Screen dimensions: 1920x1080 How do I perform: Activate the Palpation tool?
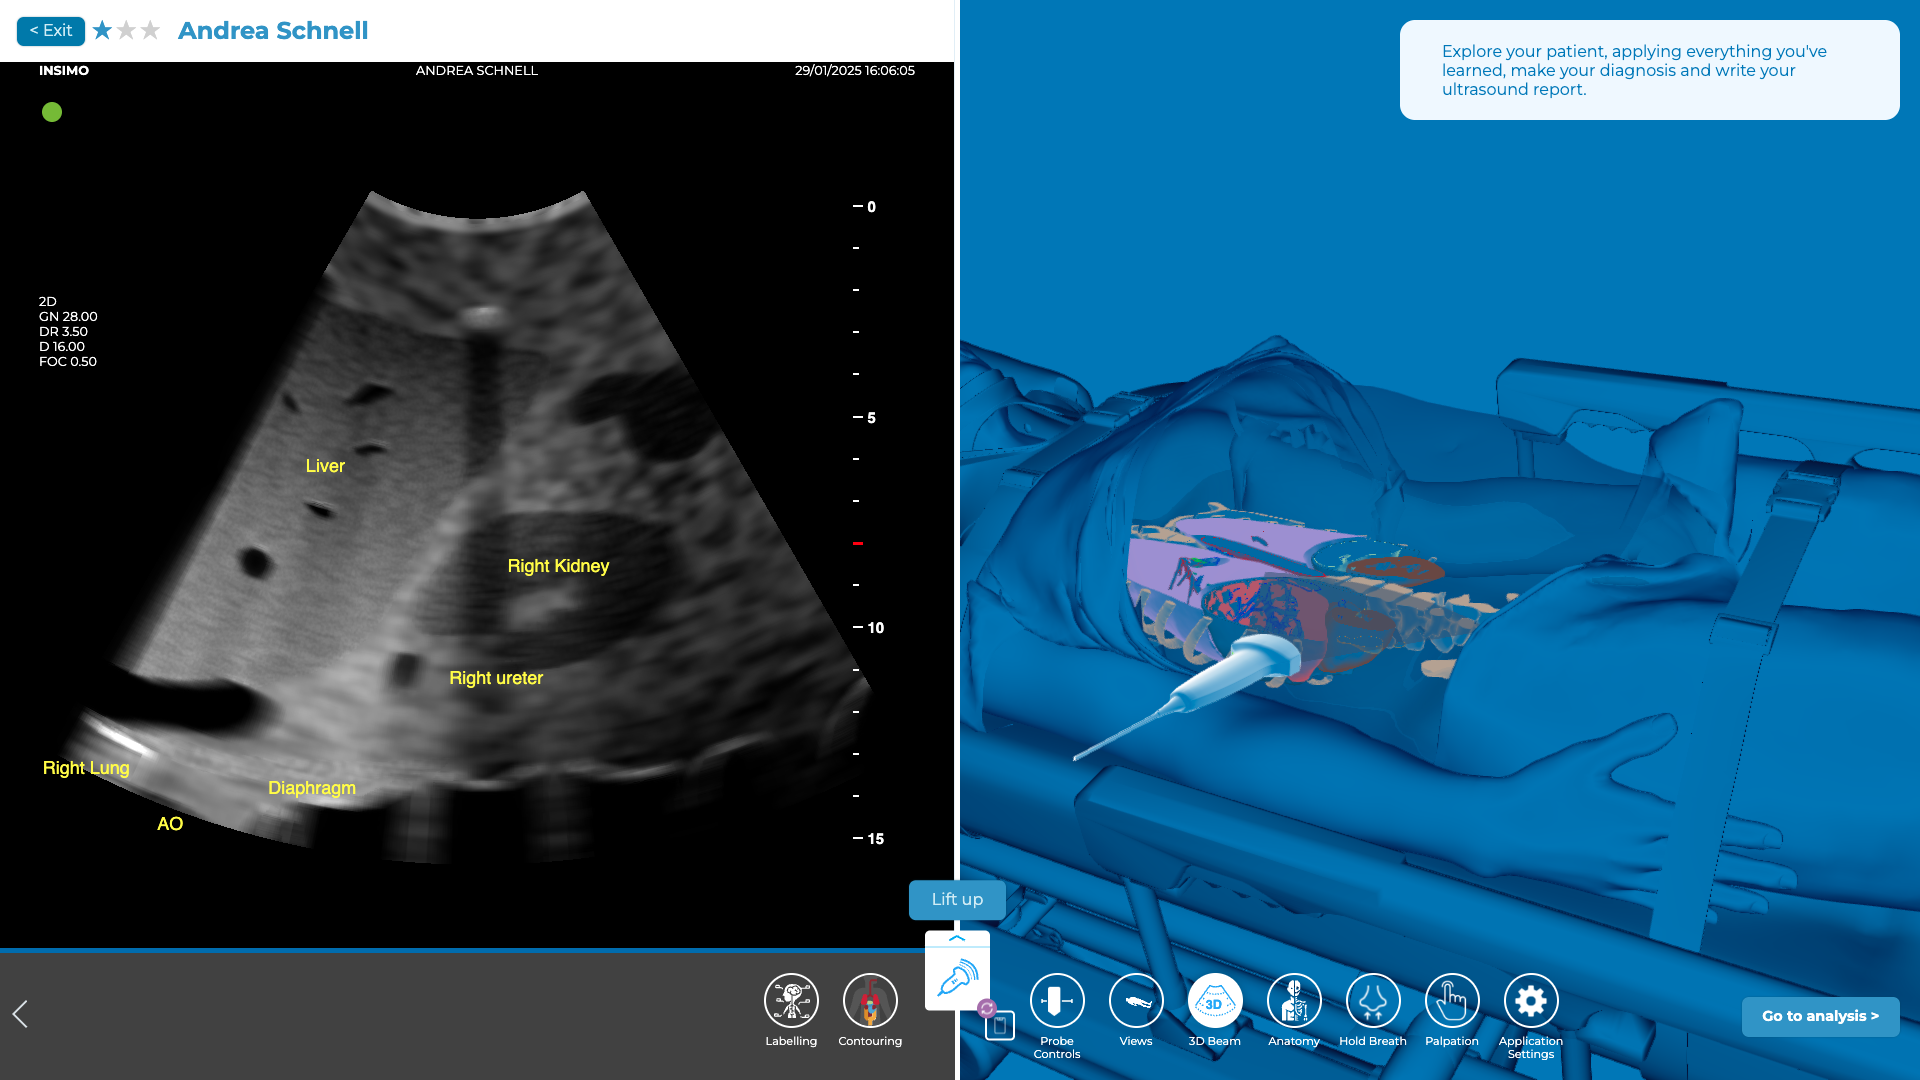1452,1001
